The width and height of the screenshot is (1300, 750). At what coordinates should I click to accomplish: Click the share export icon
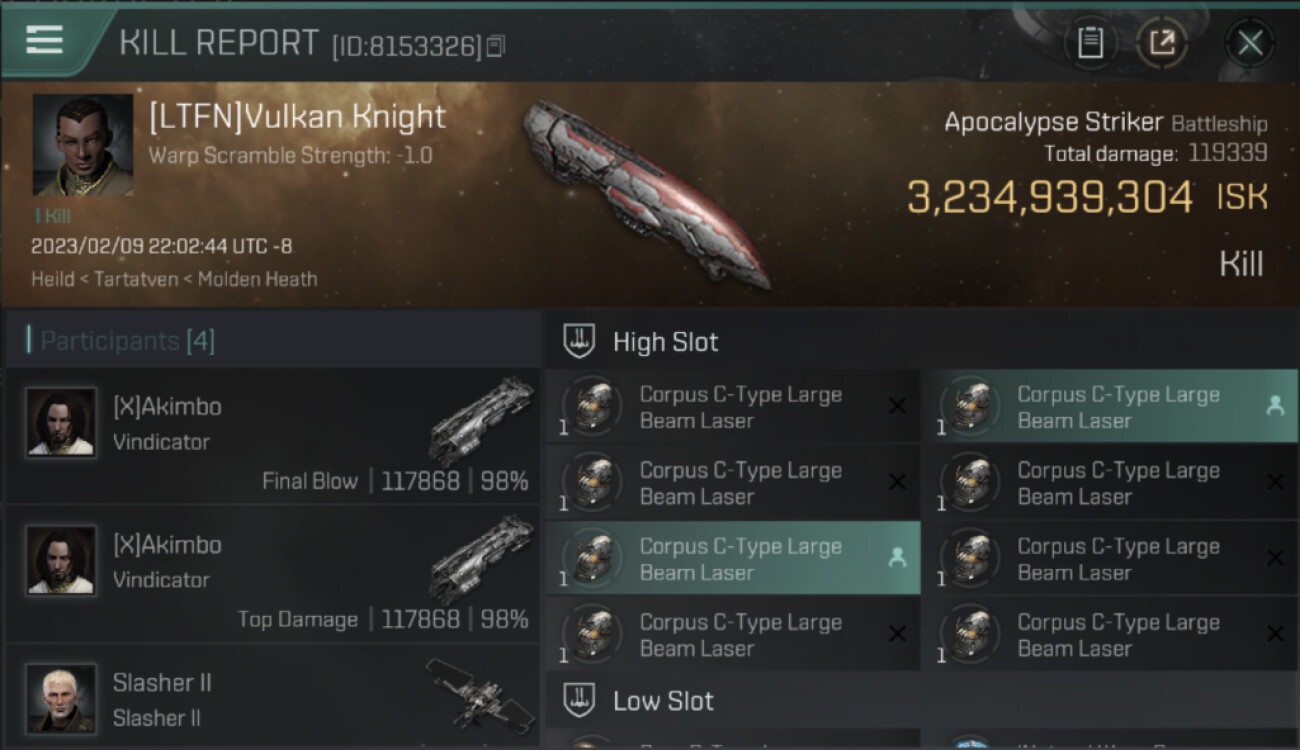point(1162,43)
